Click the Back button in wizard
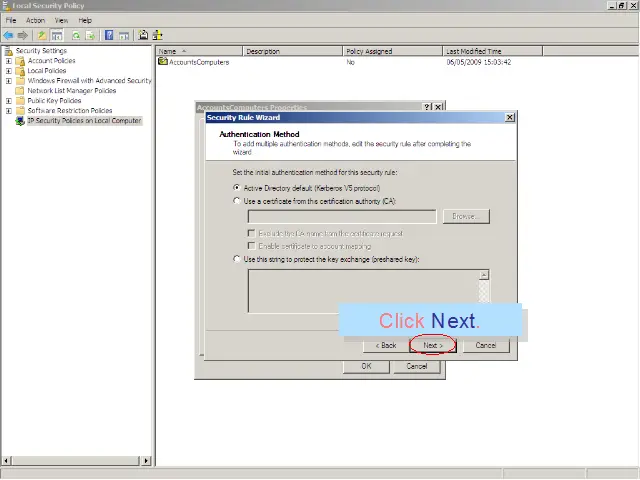640x480 pixels. point(386,345)
